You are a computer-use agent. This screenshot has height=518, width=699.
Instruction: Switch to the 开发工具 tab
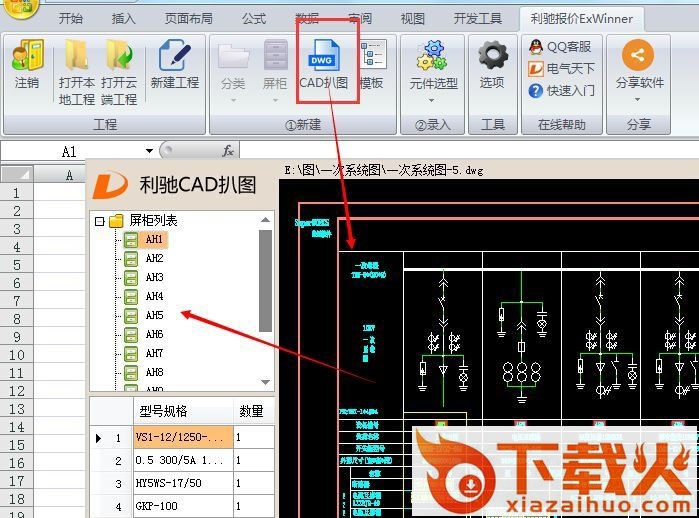point(477,18)
